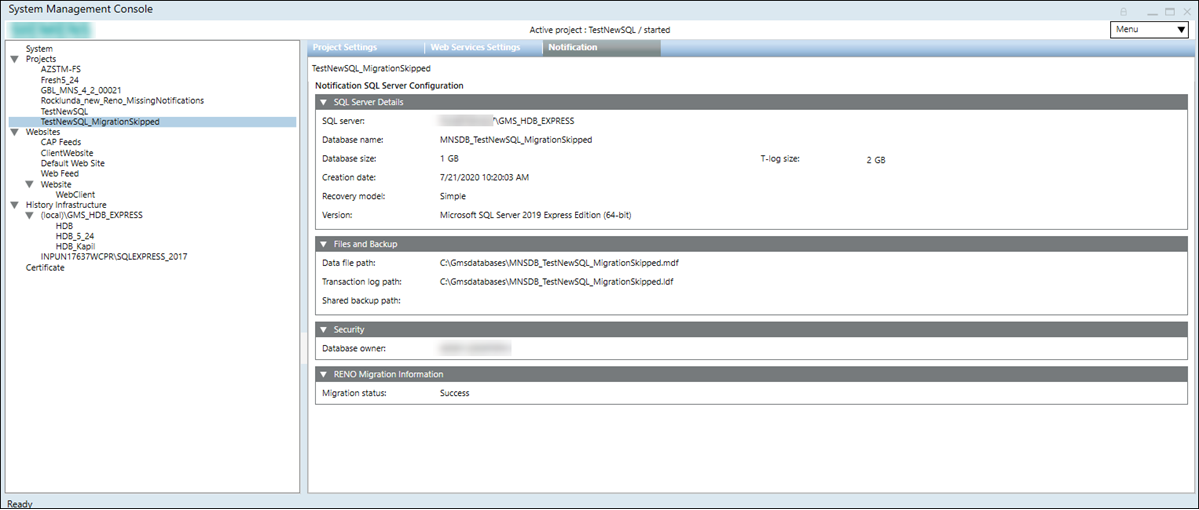
Task: Open the TestNewSQL project node
Action: coord(64,111)
